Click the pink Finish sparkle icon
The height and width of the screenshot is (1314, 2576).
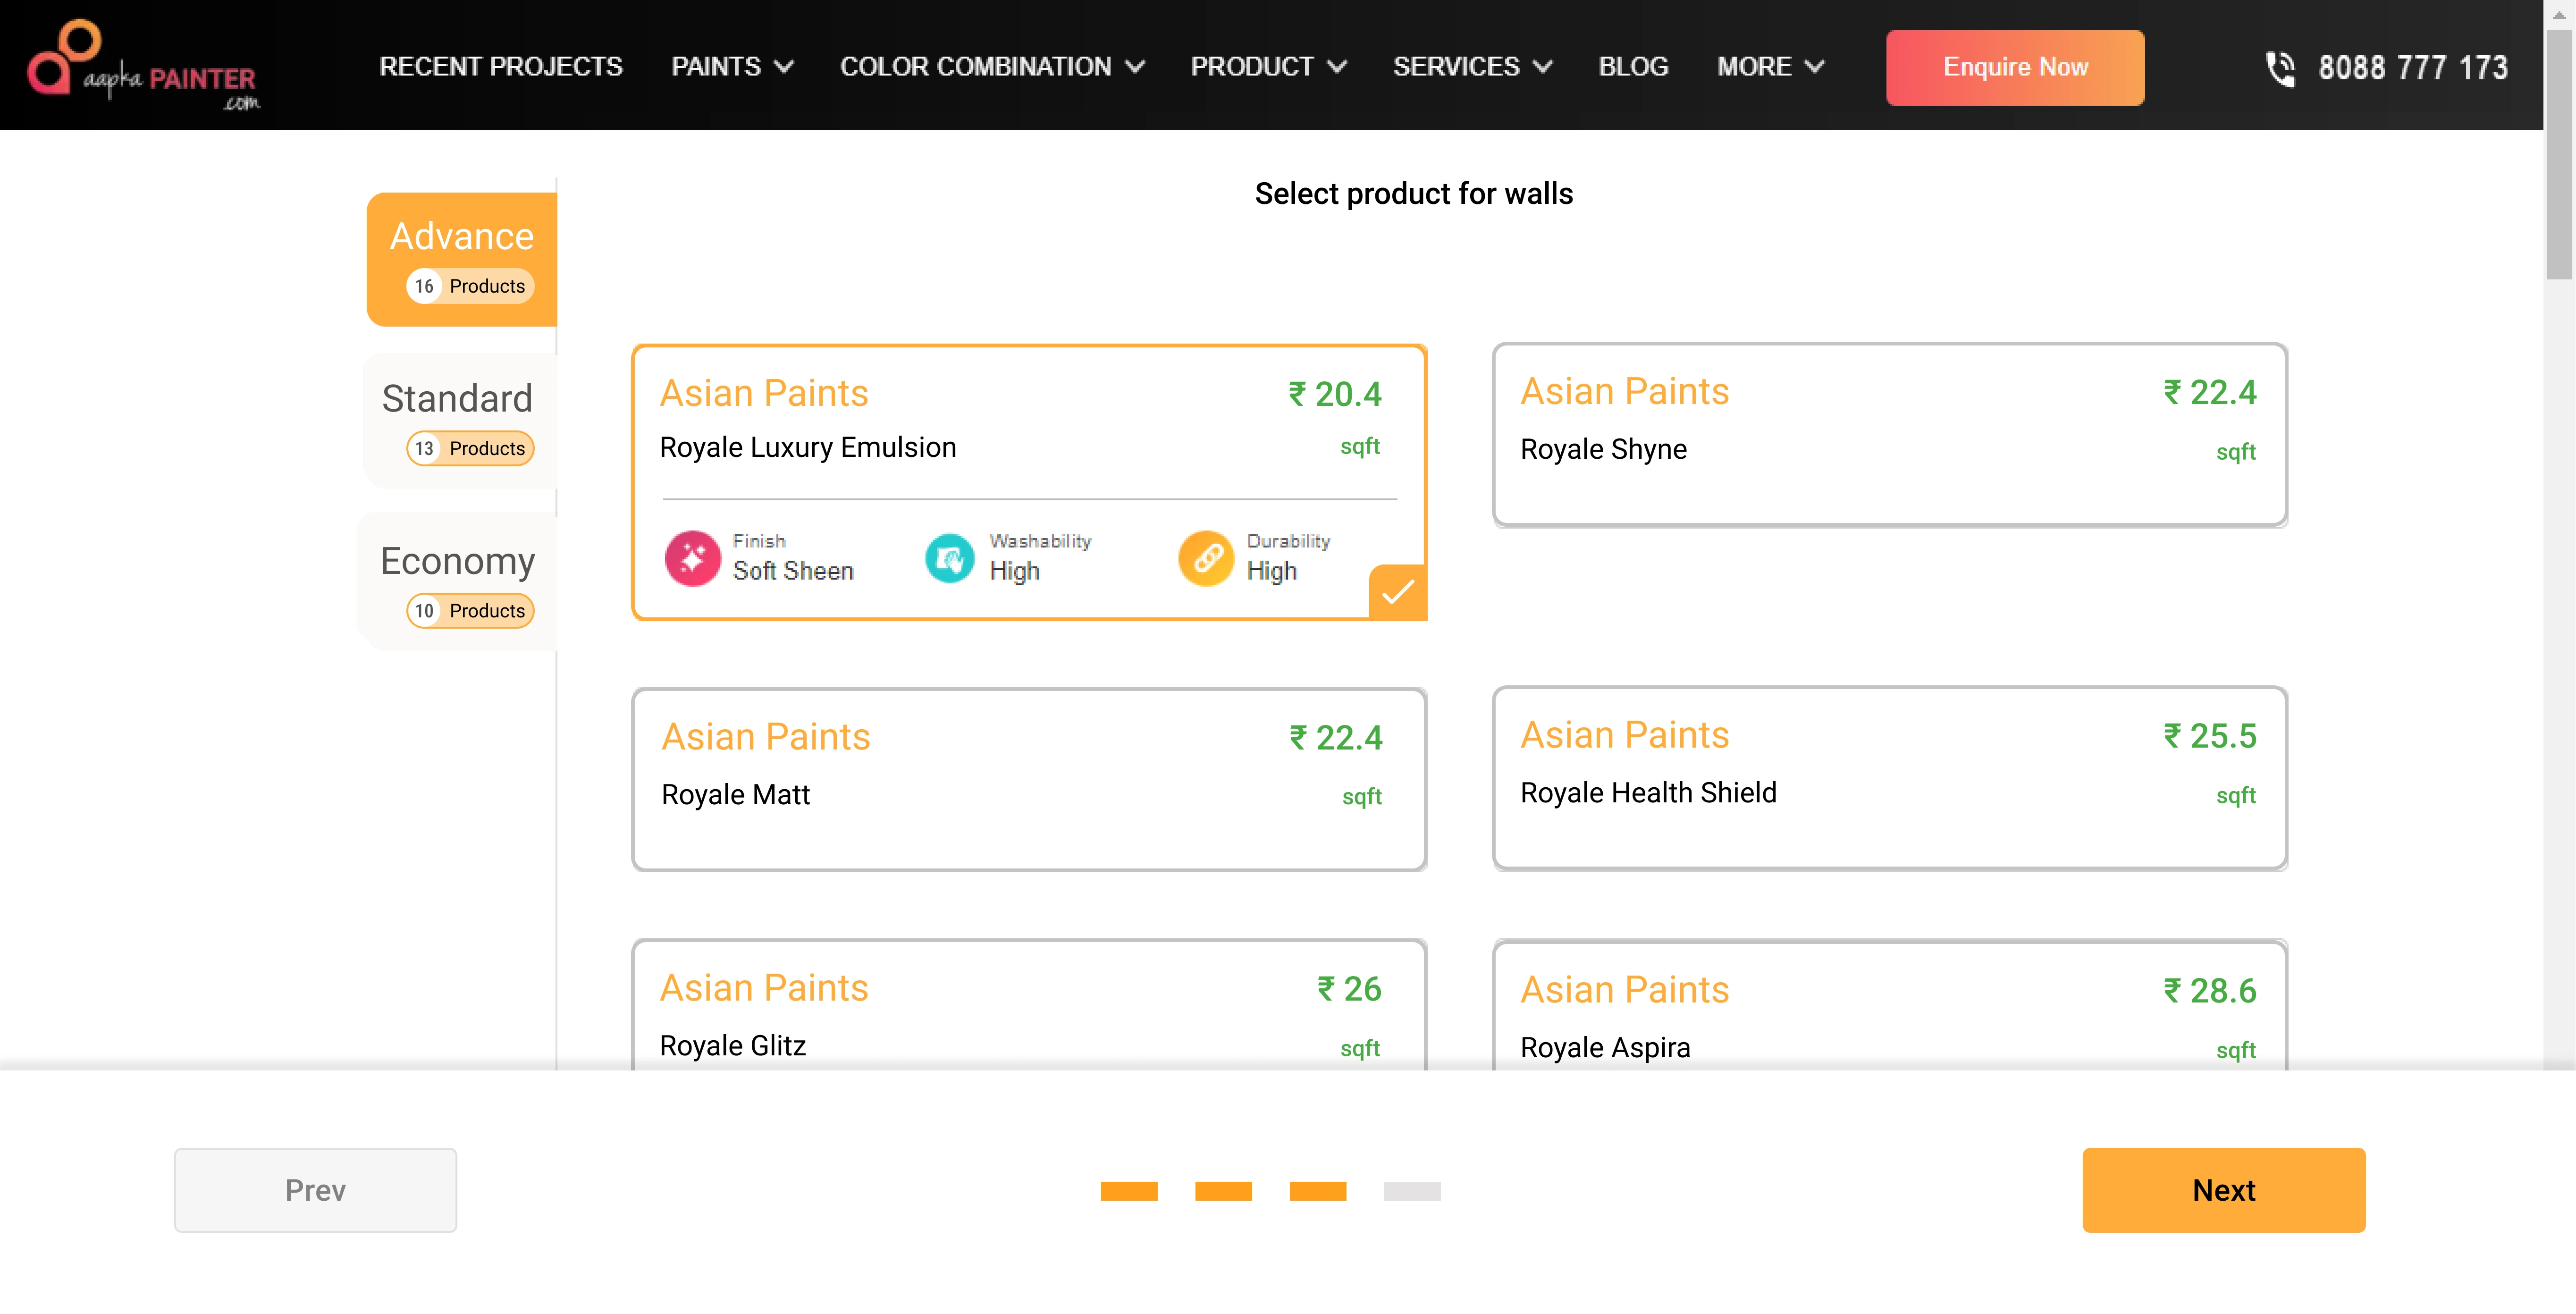pyautogui.click(x=692, y=558)
